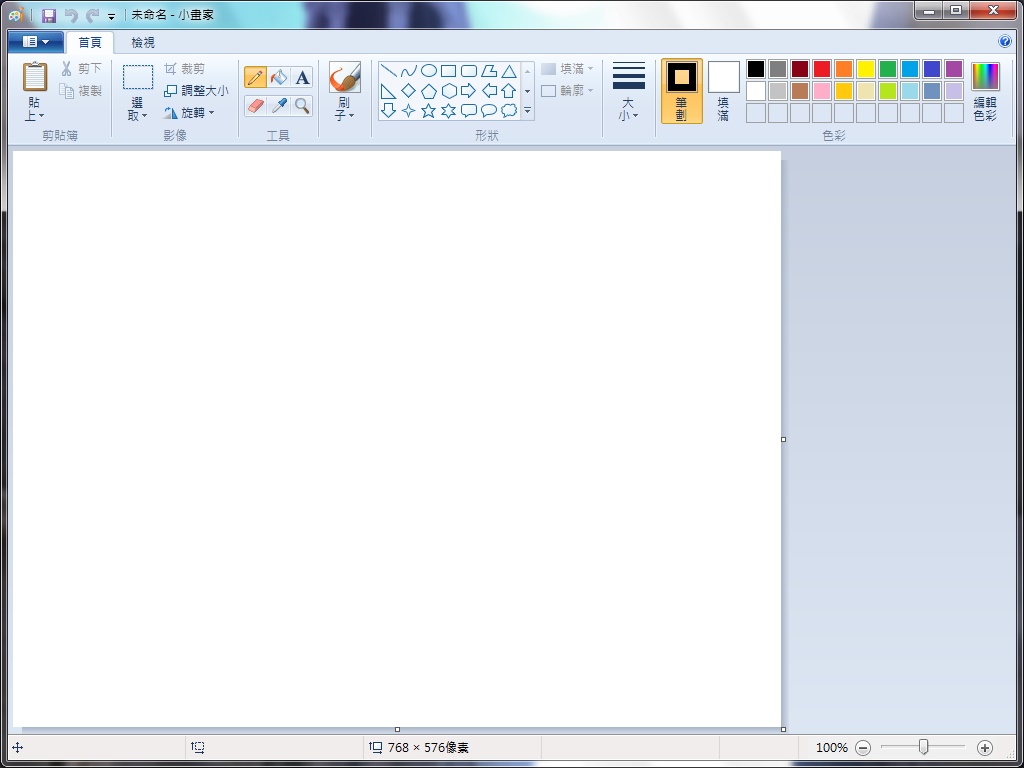Select the Magnifier tool
Screen dimensions: 1024x768
tap(302, 106)
